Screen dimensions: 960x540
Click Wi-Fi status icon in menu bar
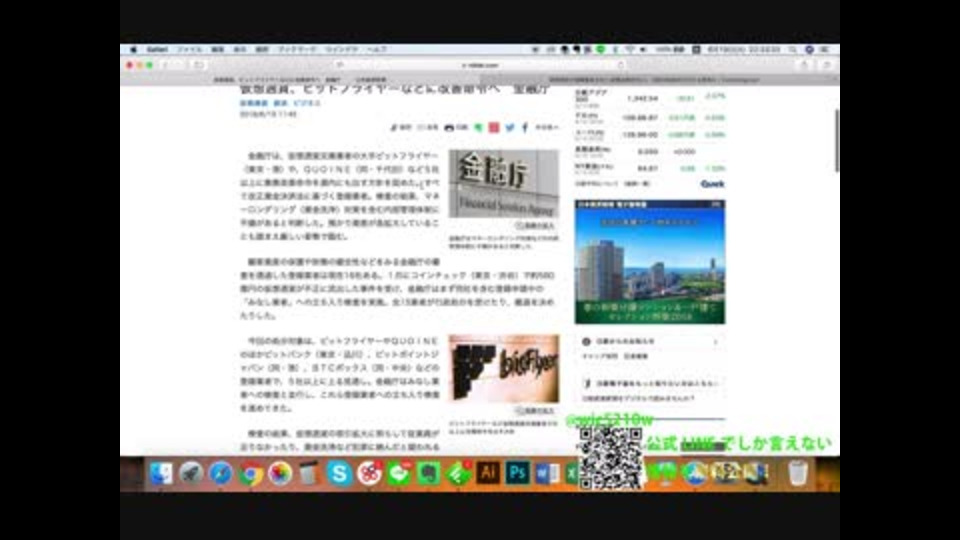pyautogui.click(x=629, y=50)
